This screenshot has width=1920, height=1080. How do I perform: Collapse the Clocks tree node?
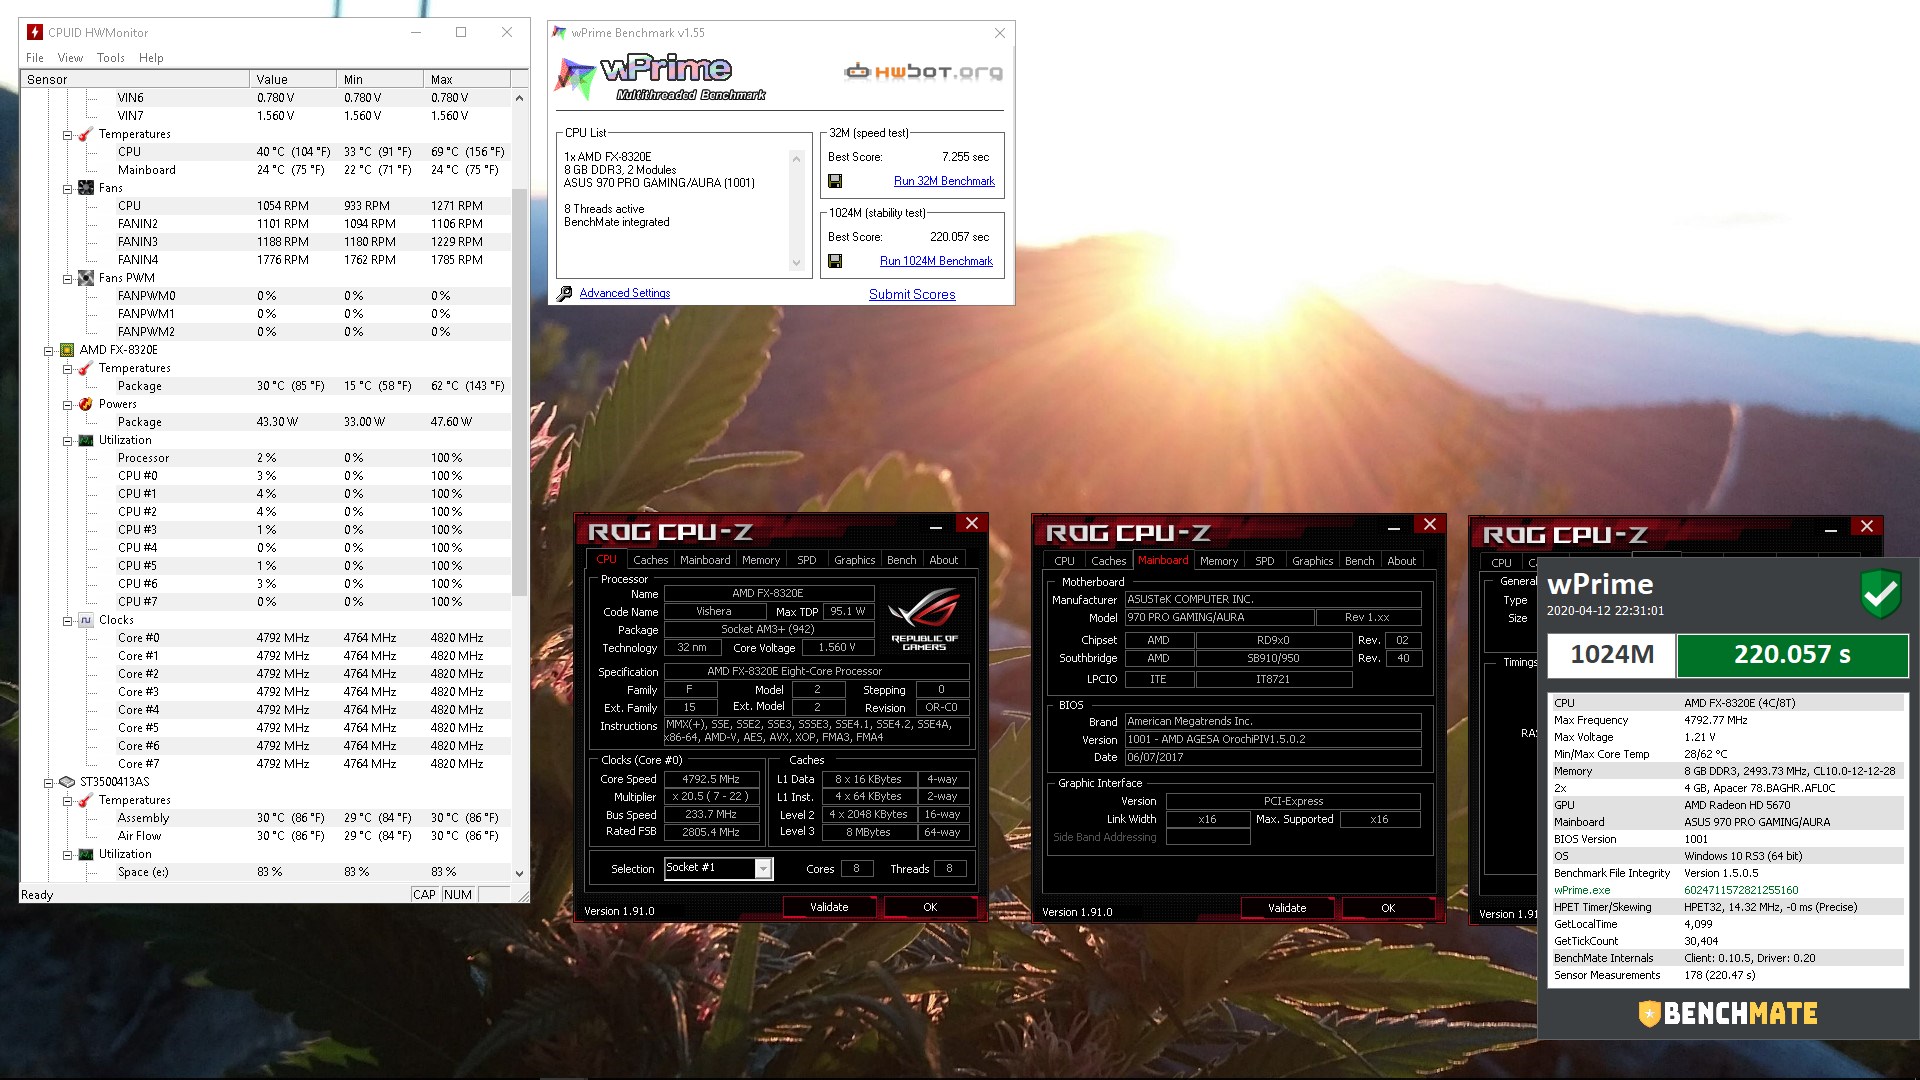(x=67, y=620)
